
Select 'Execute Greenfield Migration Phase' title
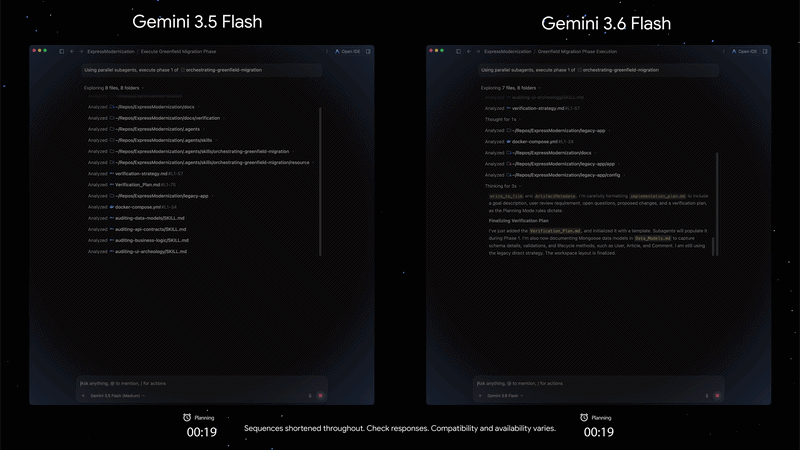[x=178, y=51]
